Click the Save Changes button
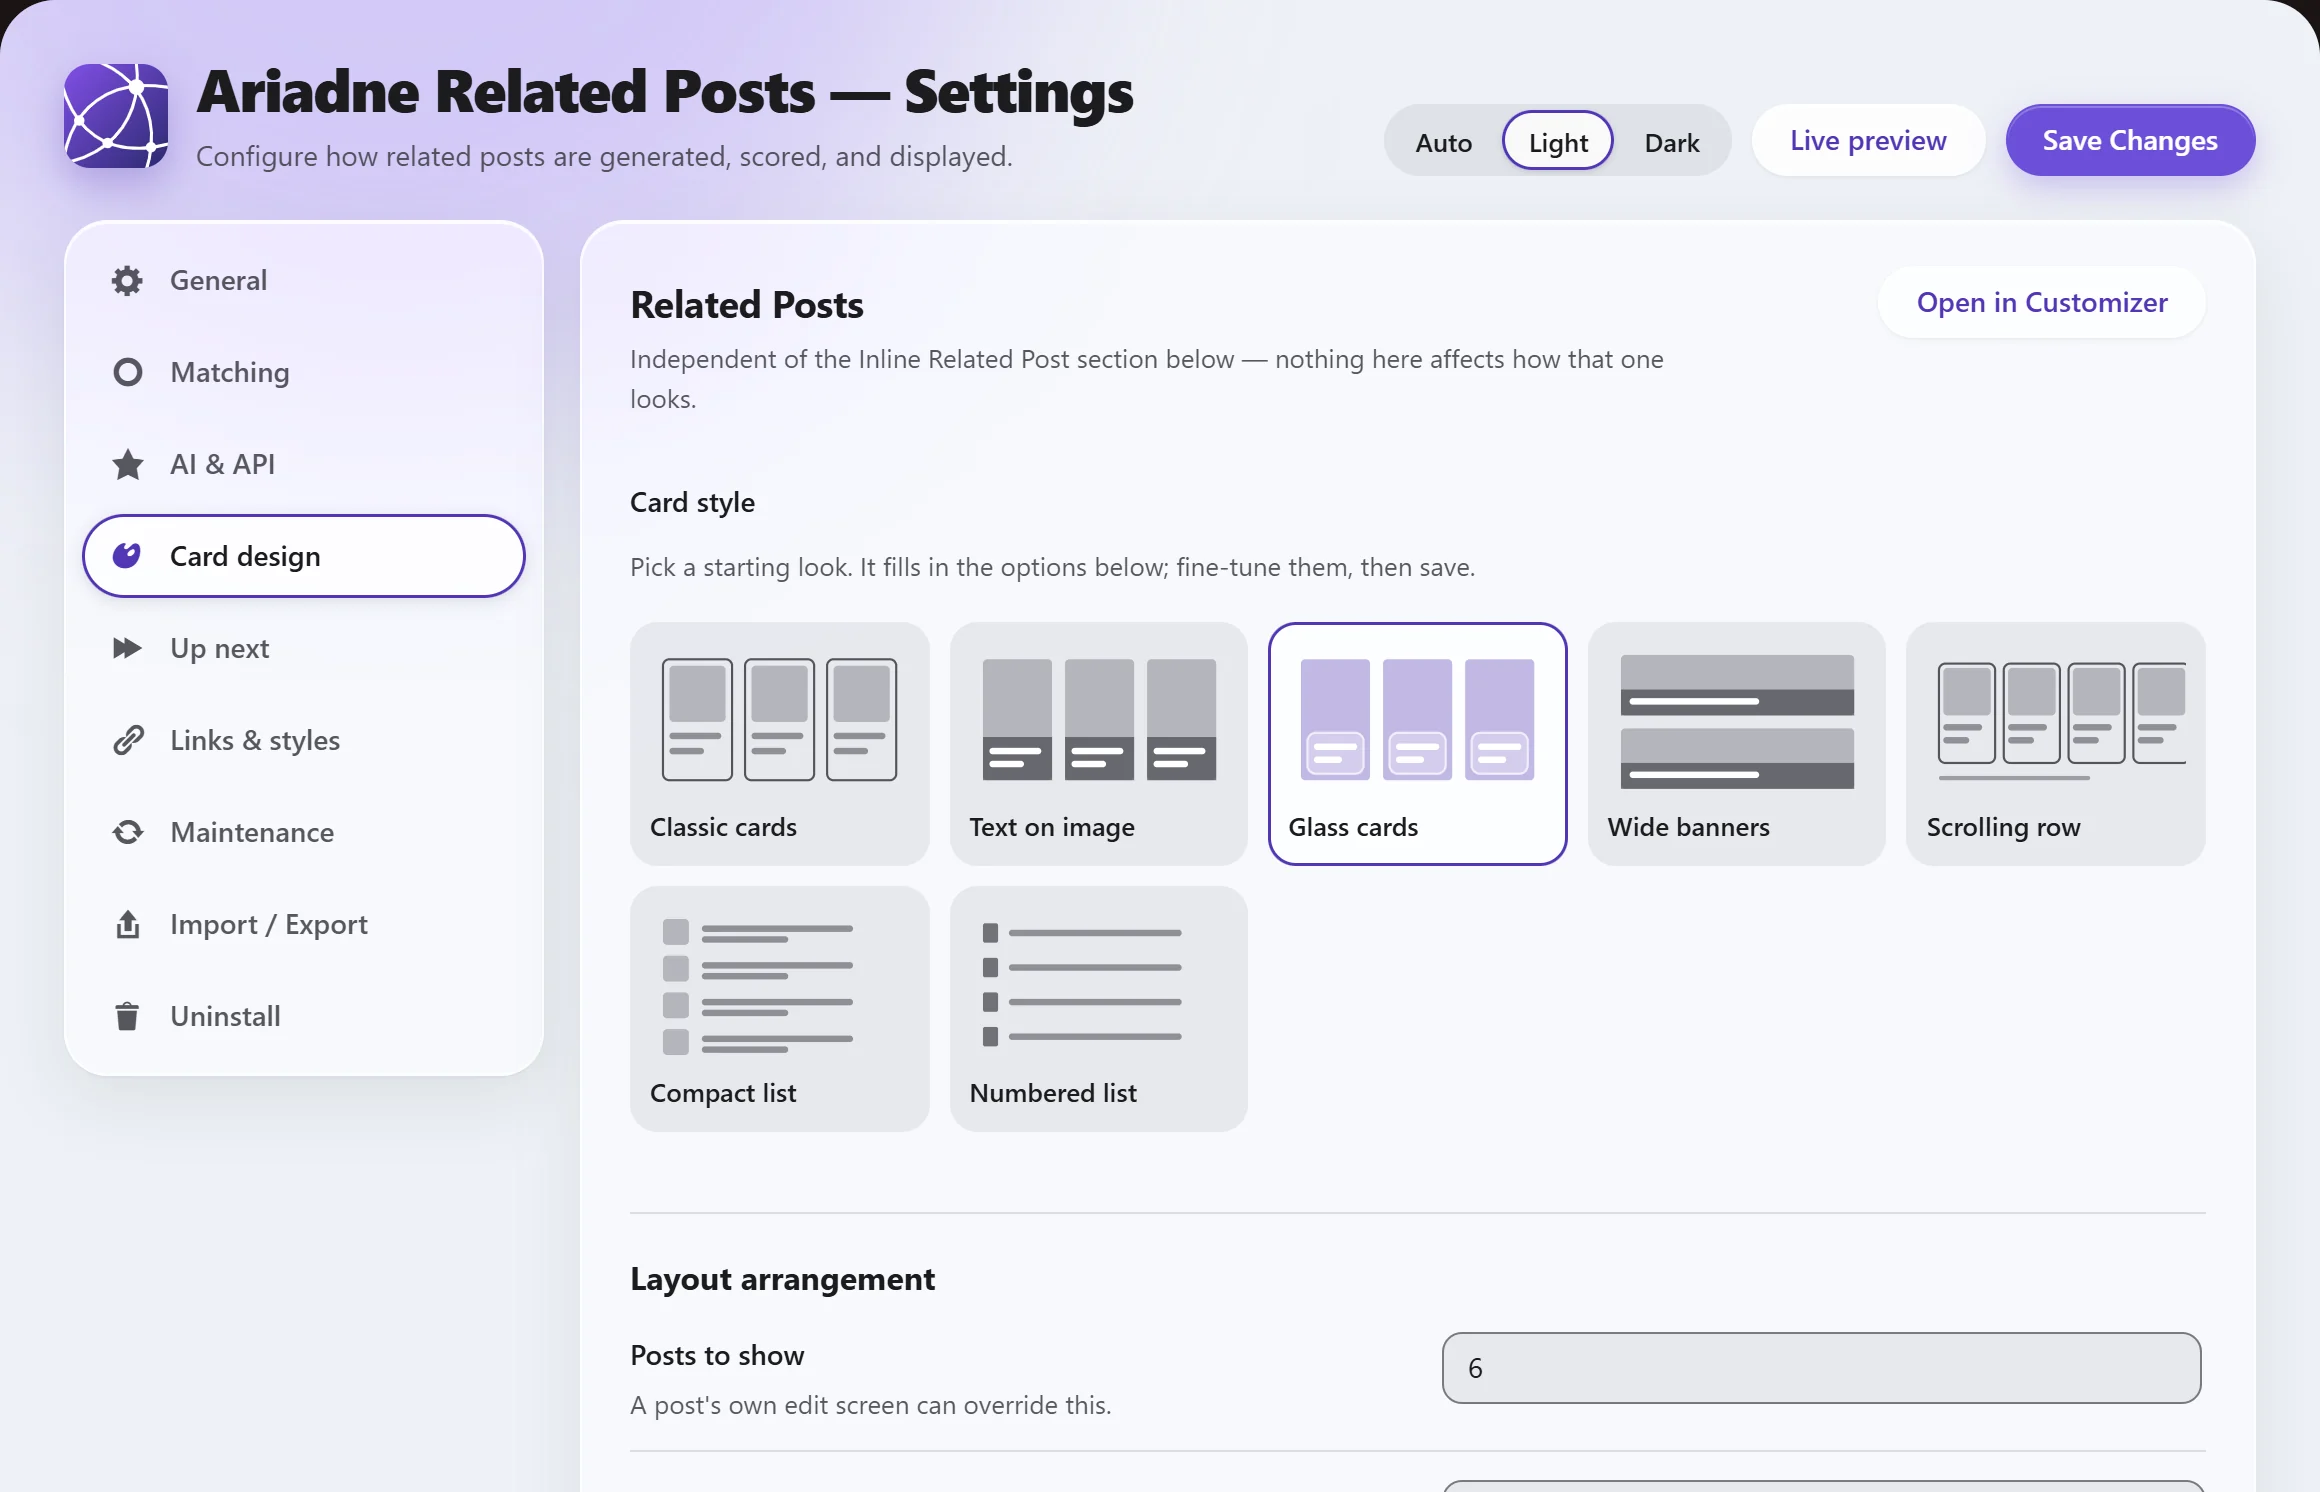 2130,140
